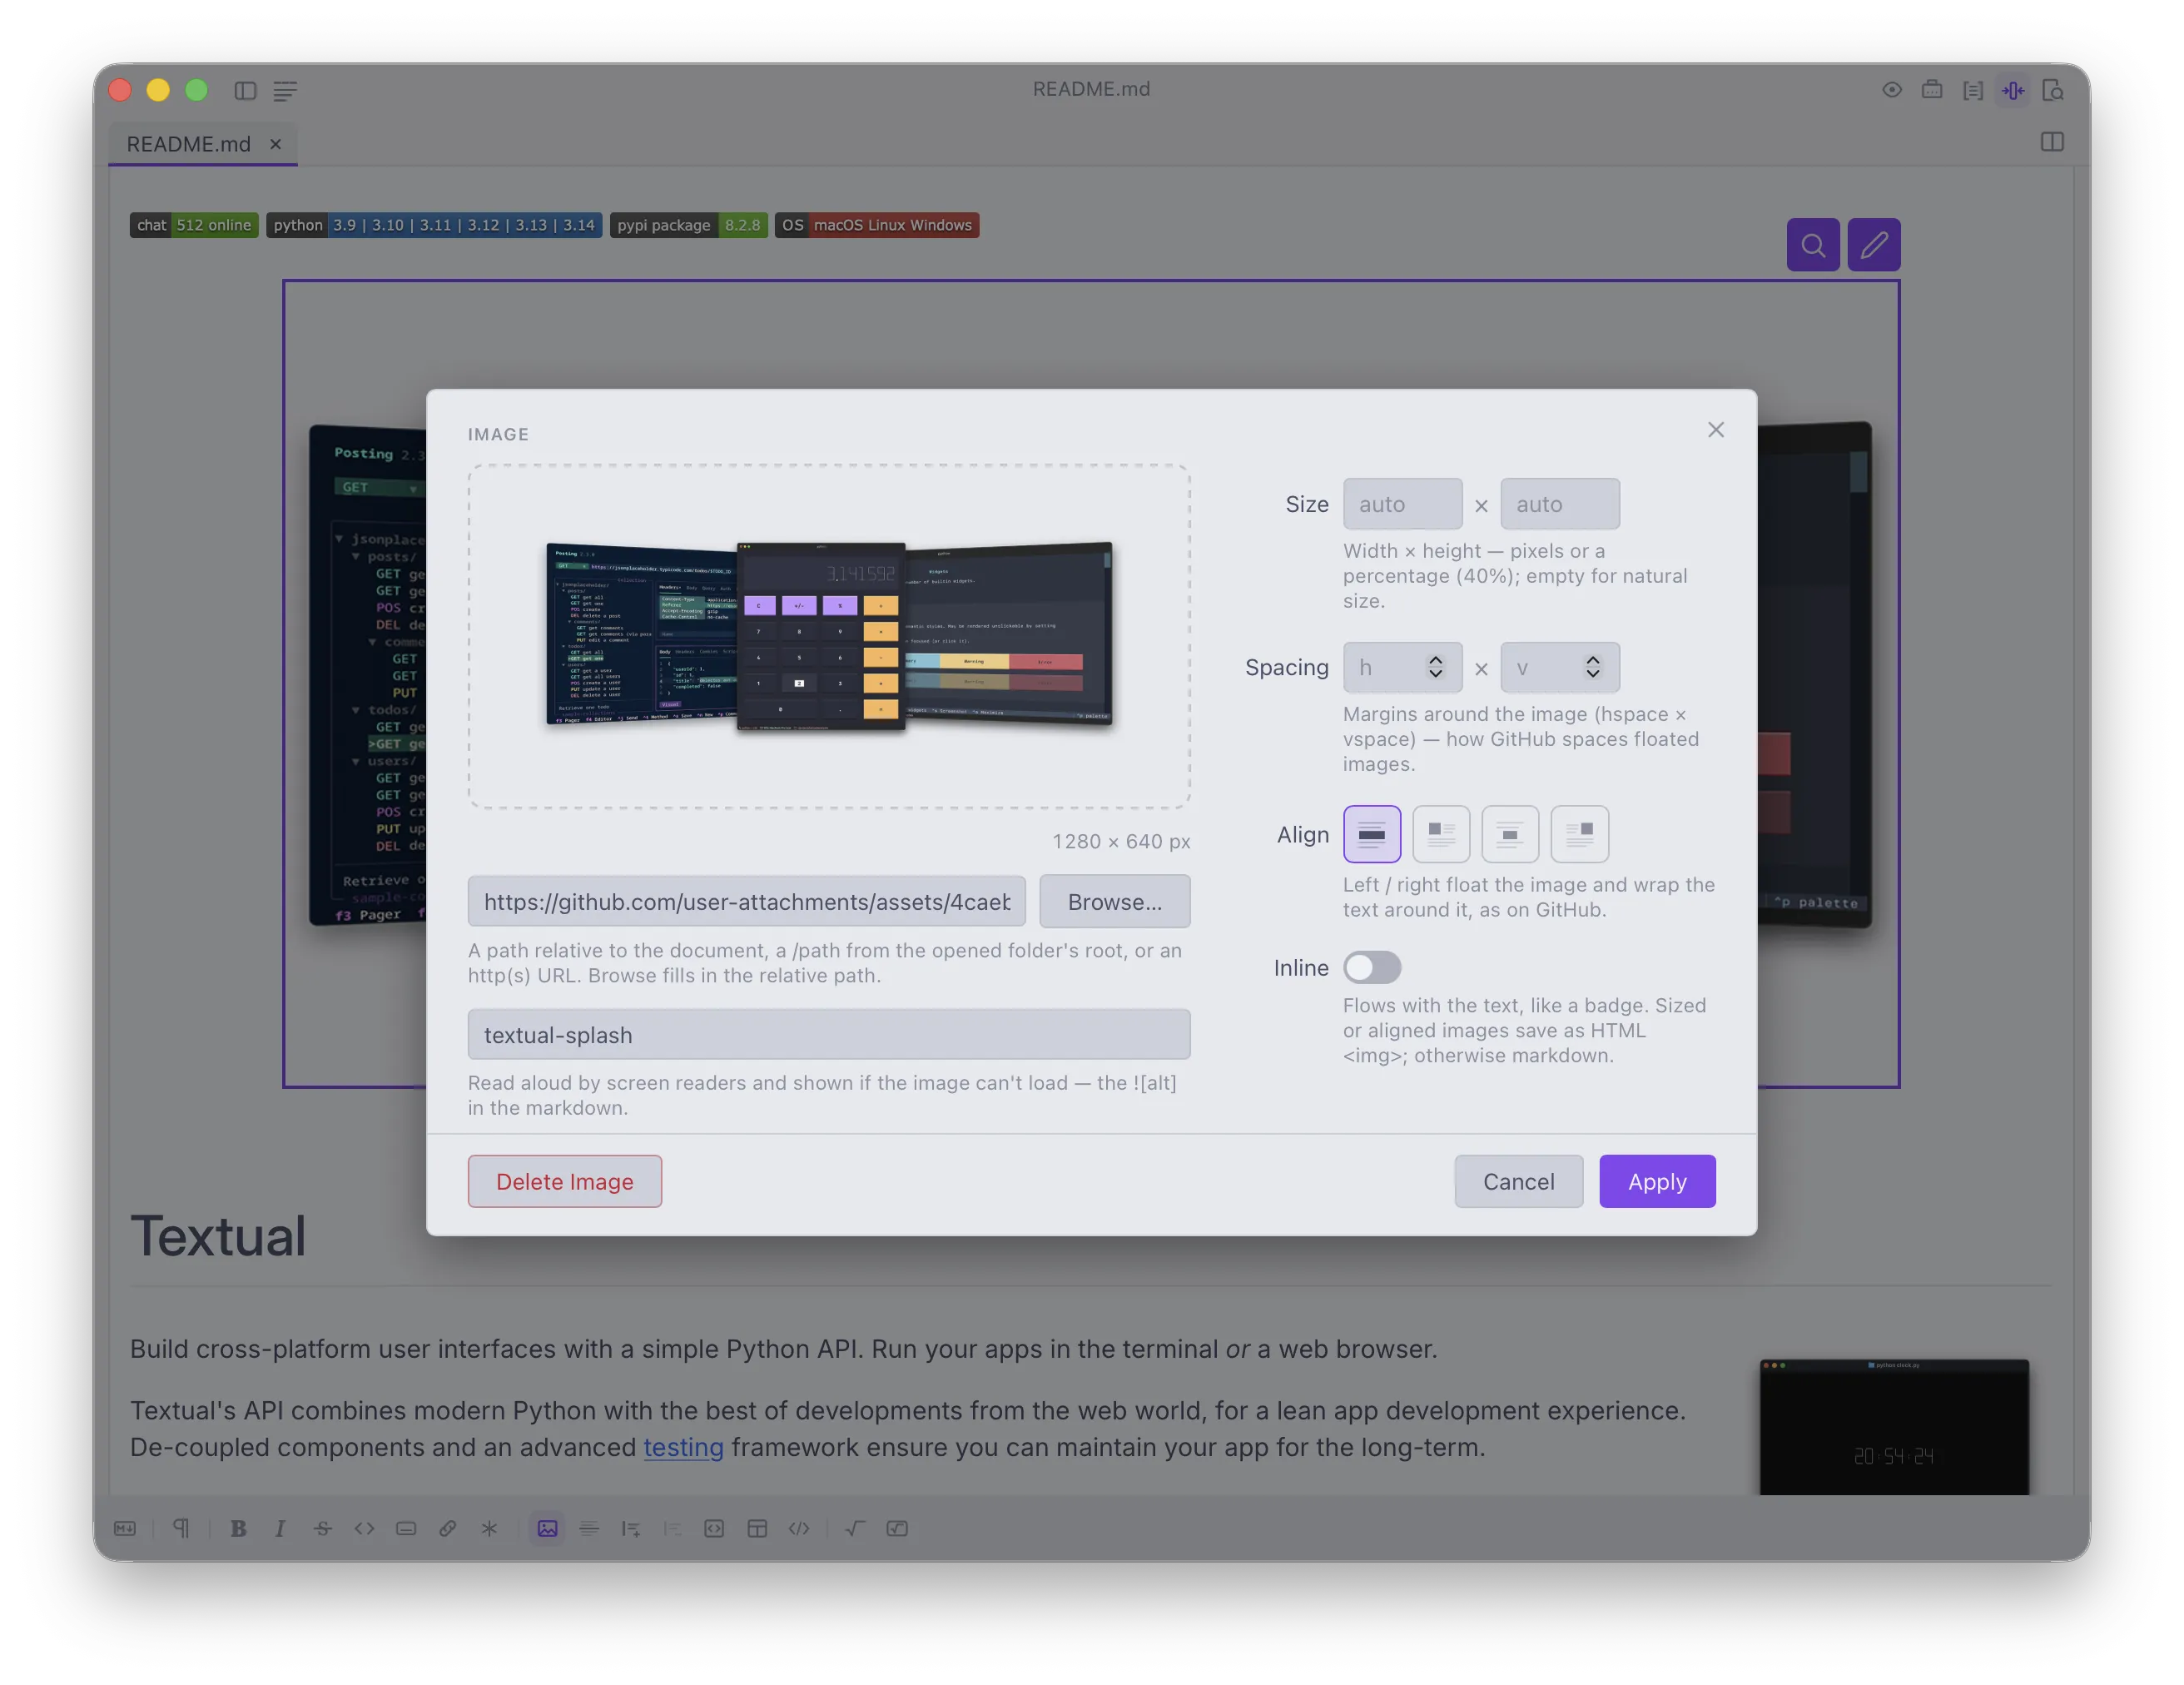
Task: Click the split editor icon below title bar
Action: tap(2052, 142)
